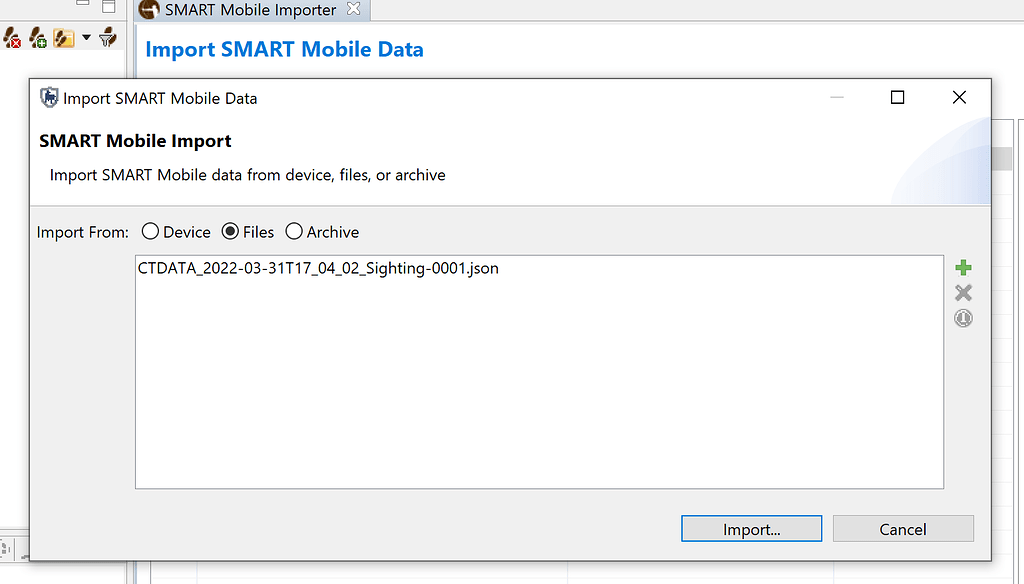Close the Import SMART Mobile Data dialog

click(959, 97)
